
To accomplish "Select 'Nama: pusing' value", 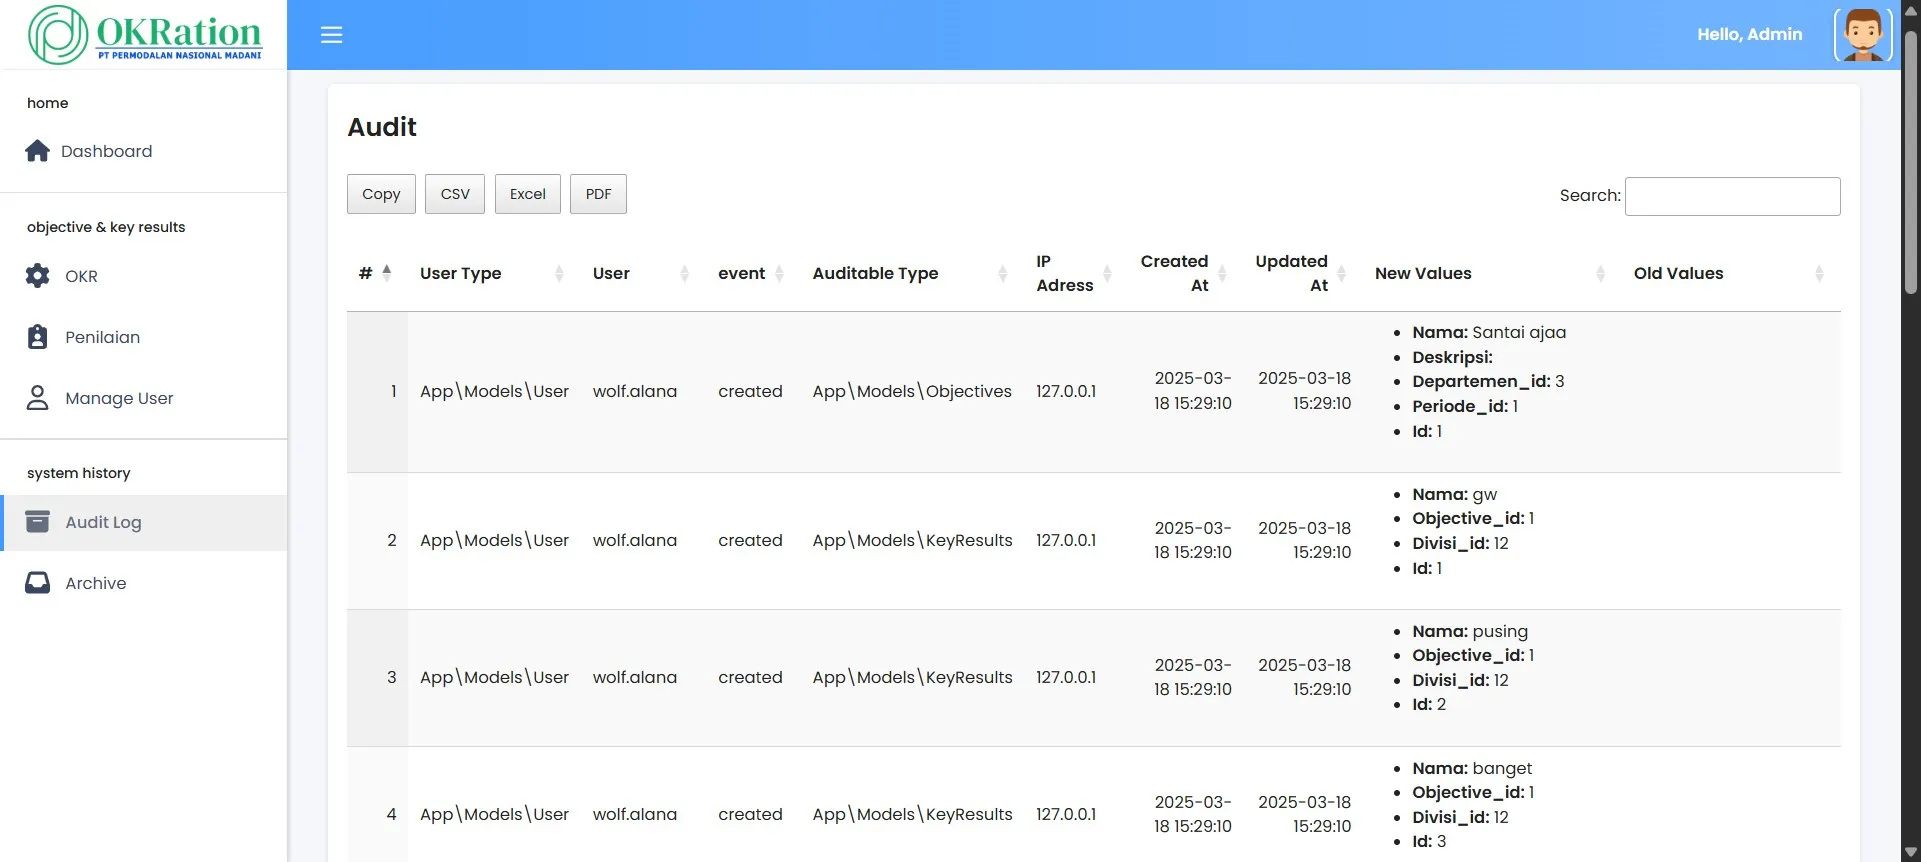I will click(1470, 631).
